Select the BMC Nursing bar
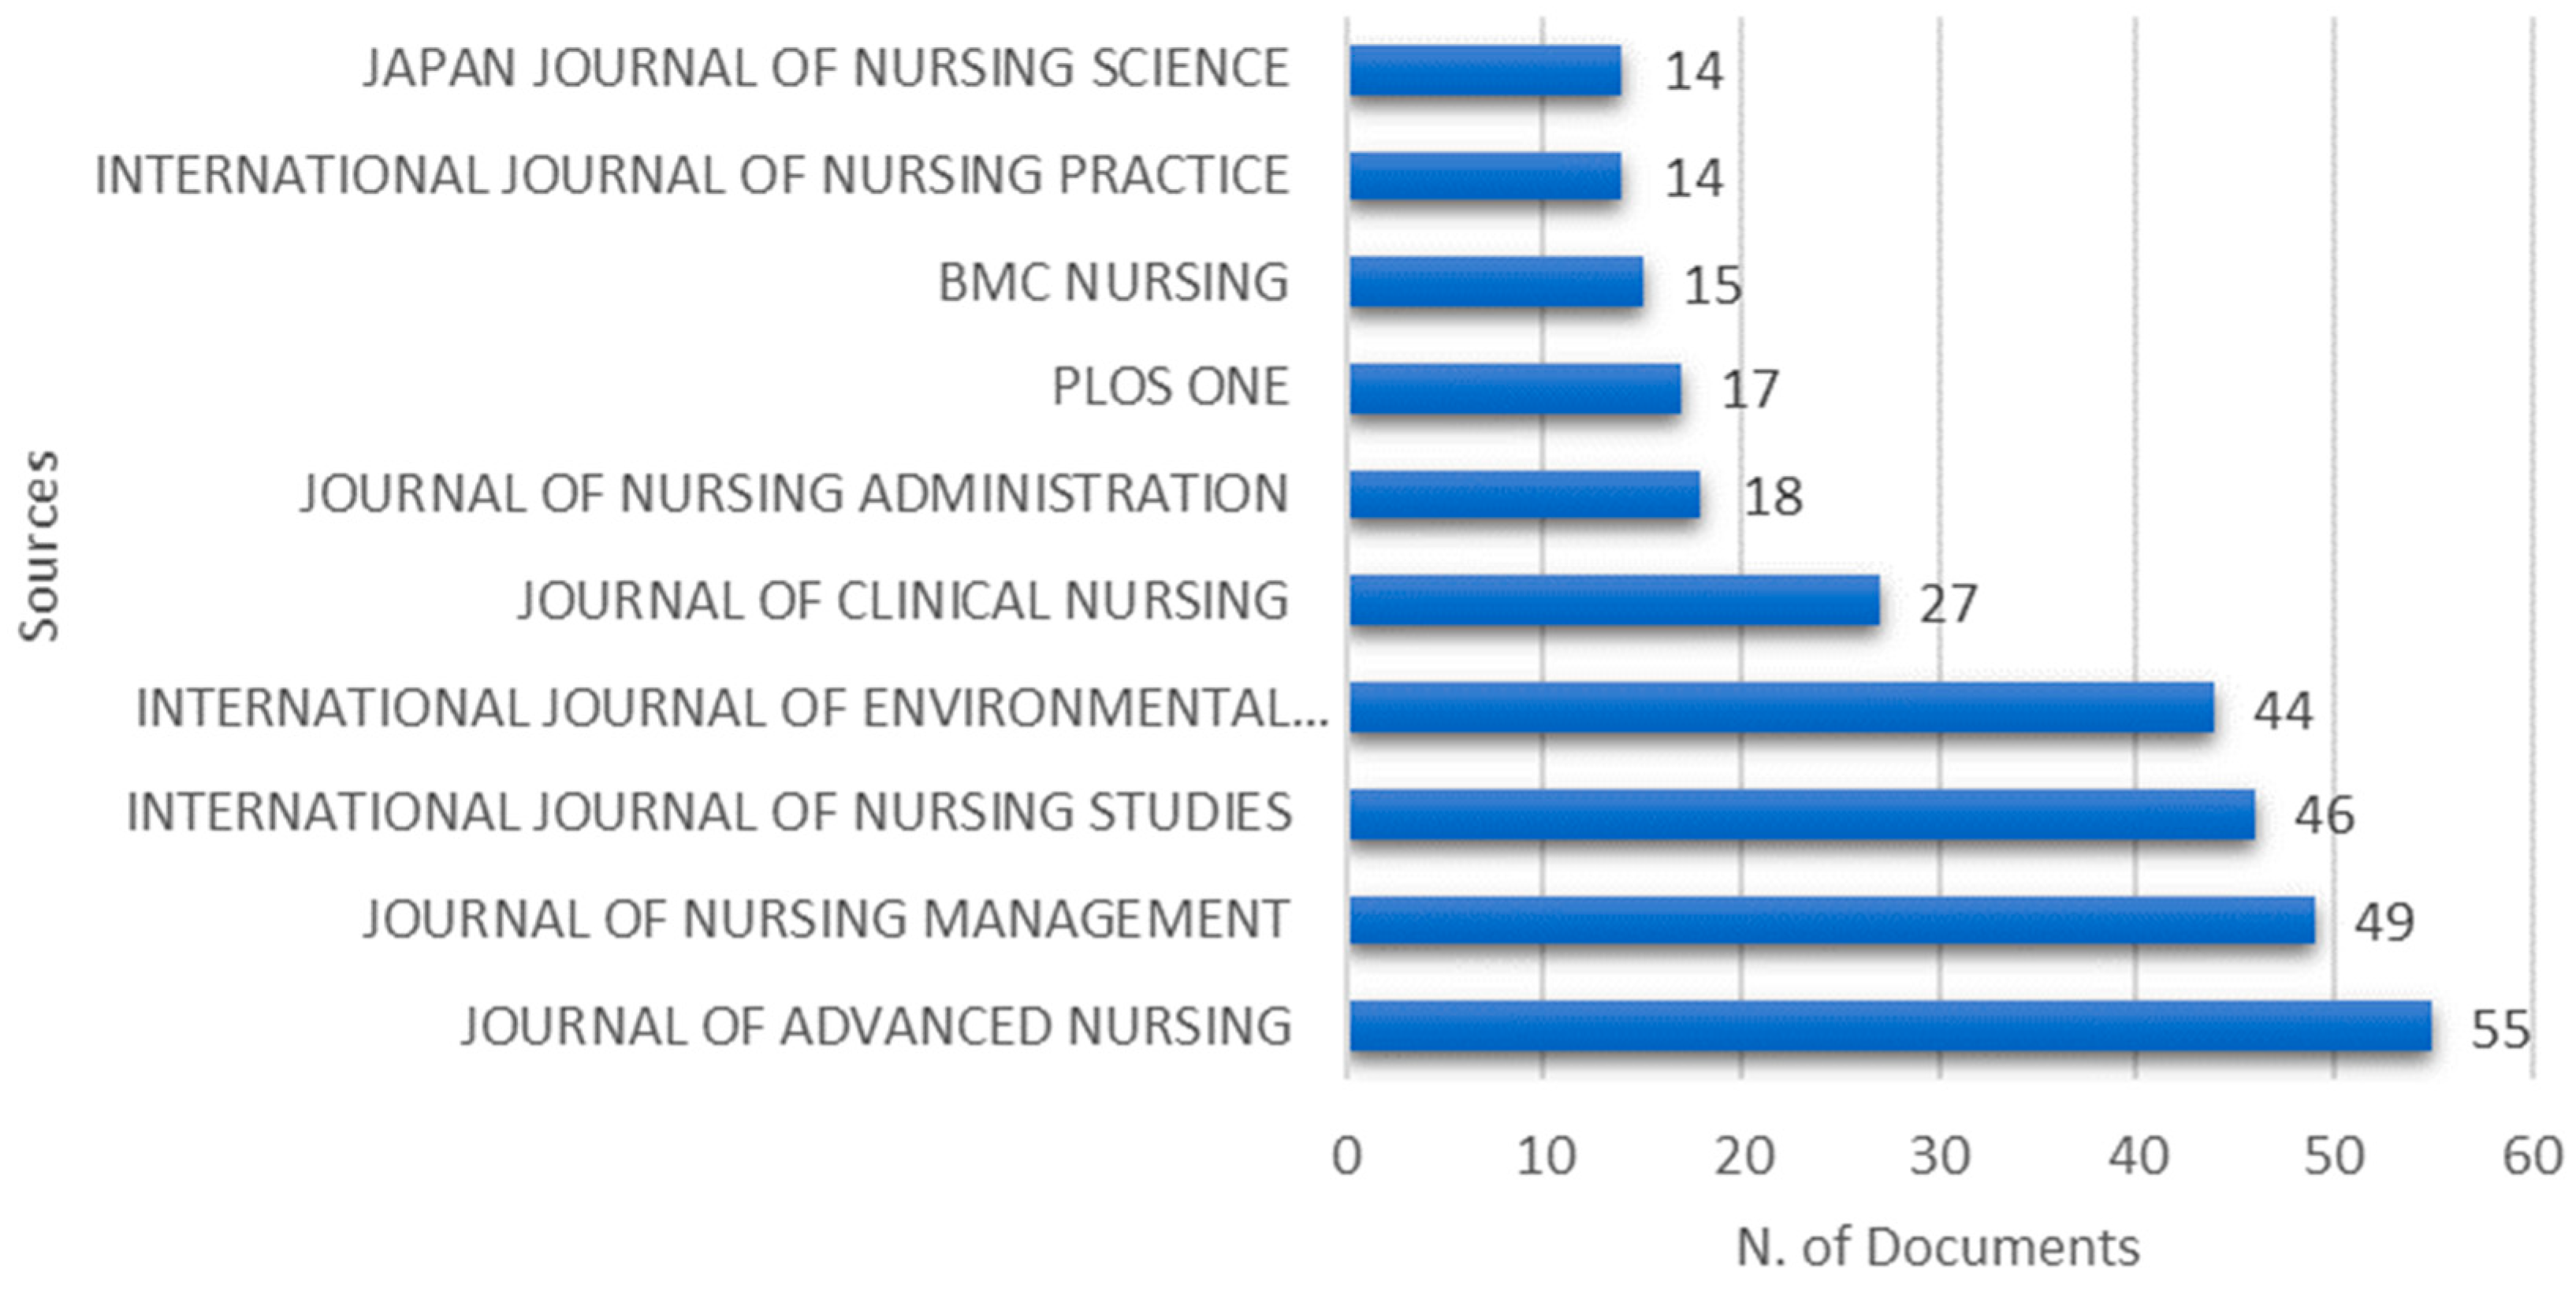The height and width of the screenshot is (1290, 2576). click(x=1496, y=282)
